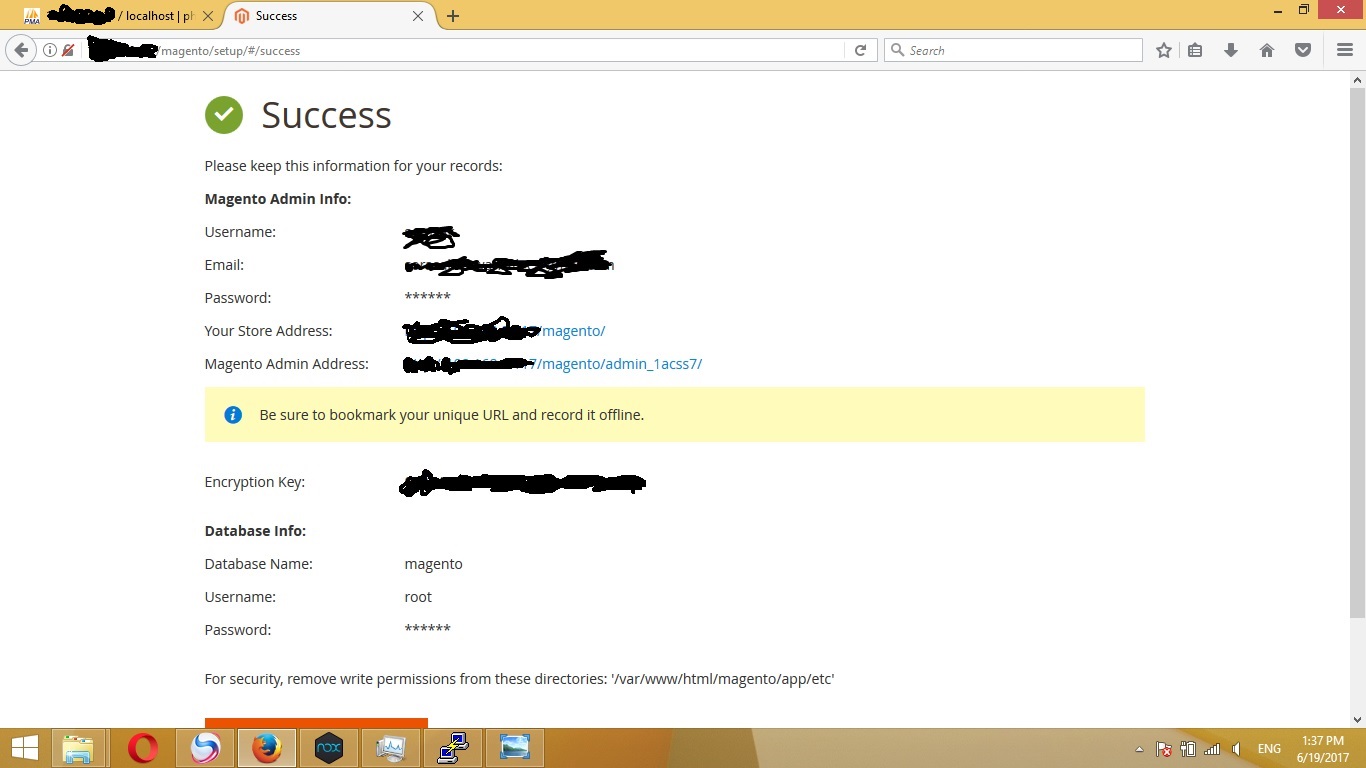This screenshot has width=1366, height=768.
Task: Click the Encryption Key label
Action: pos(255,482)
